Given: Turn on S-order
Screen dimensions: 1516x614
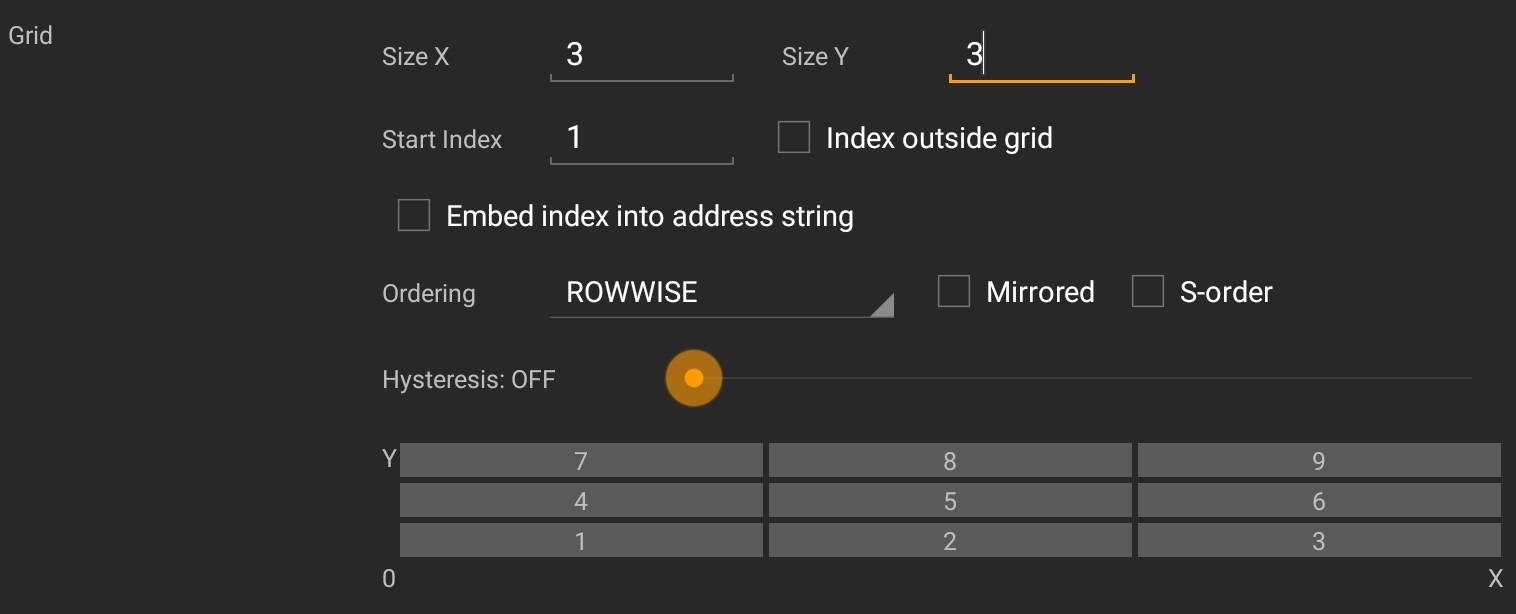Looking at the screenshot, I should (x=1147, y=291).
